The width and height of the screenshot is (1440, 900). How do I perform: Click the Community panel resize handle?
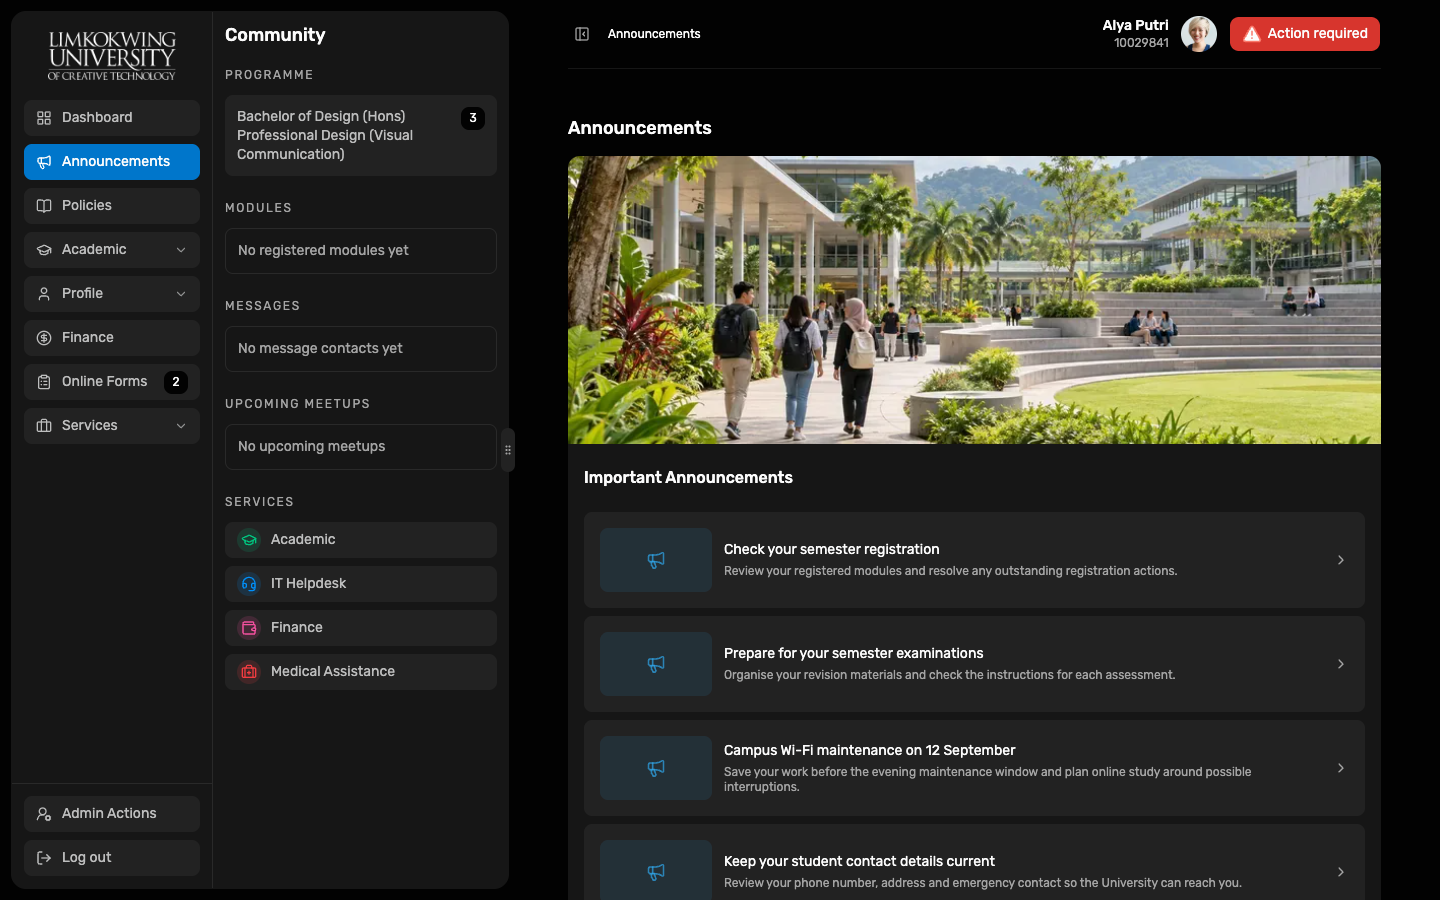tap(508, 450)
